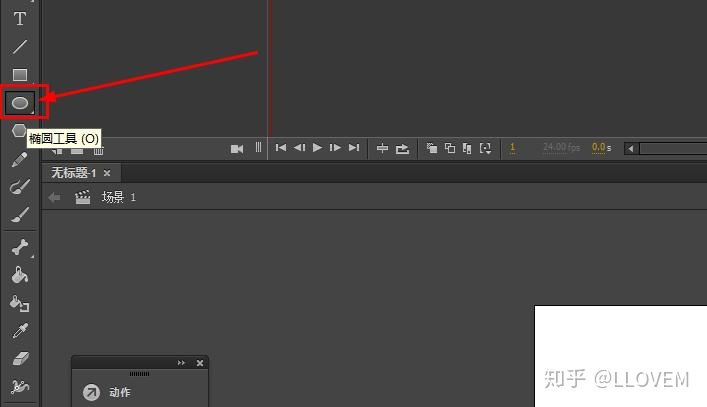This screenshot has height=407, width=707.
Task: Click the scene clapperboard icon
Action: [83, 197]
